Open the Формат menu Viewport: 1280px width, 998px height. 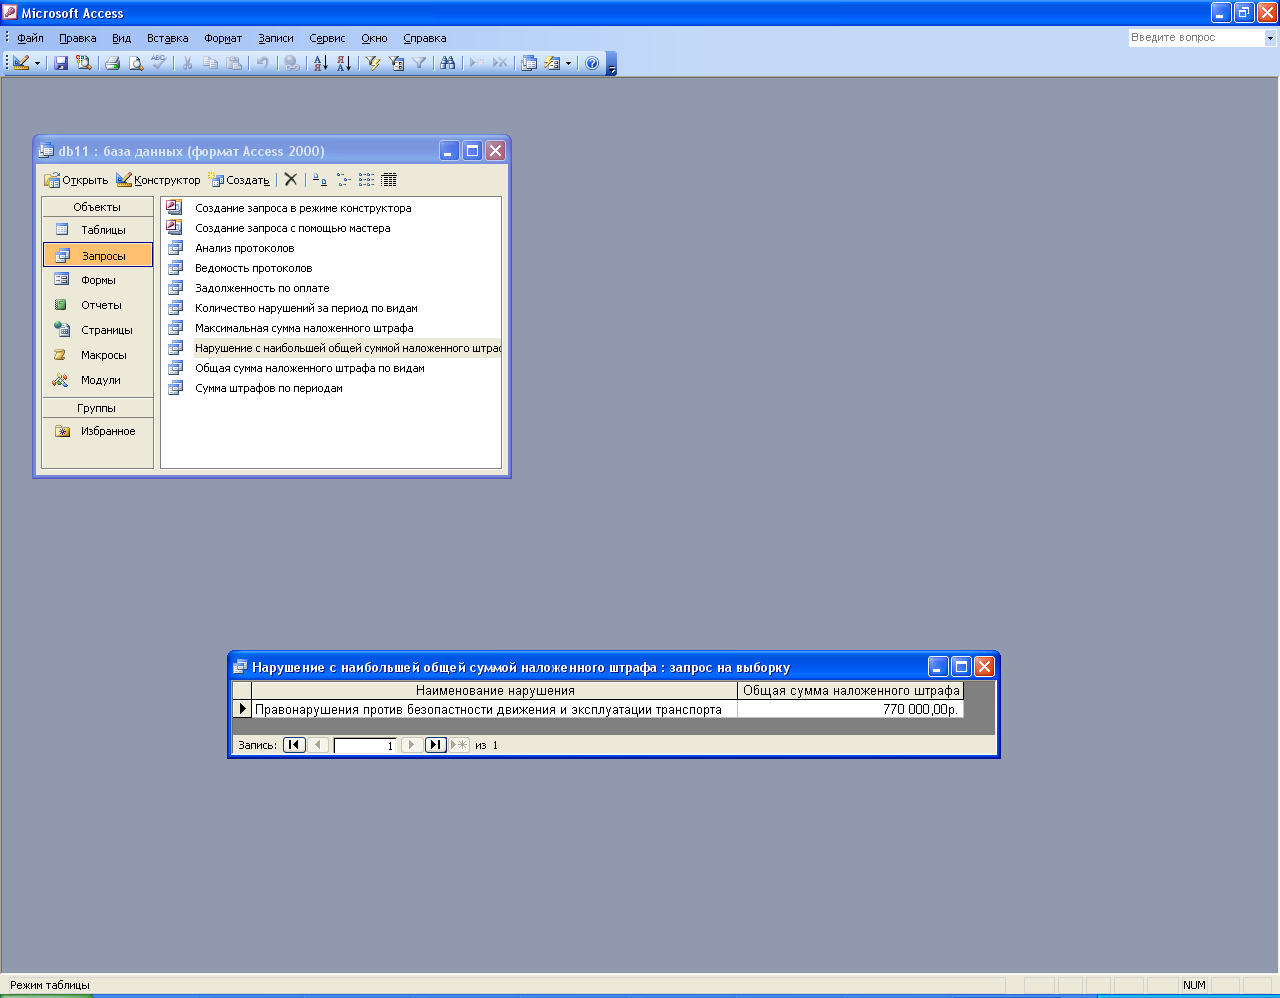(223, 38)
